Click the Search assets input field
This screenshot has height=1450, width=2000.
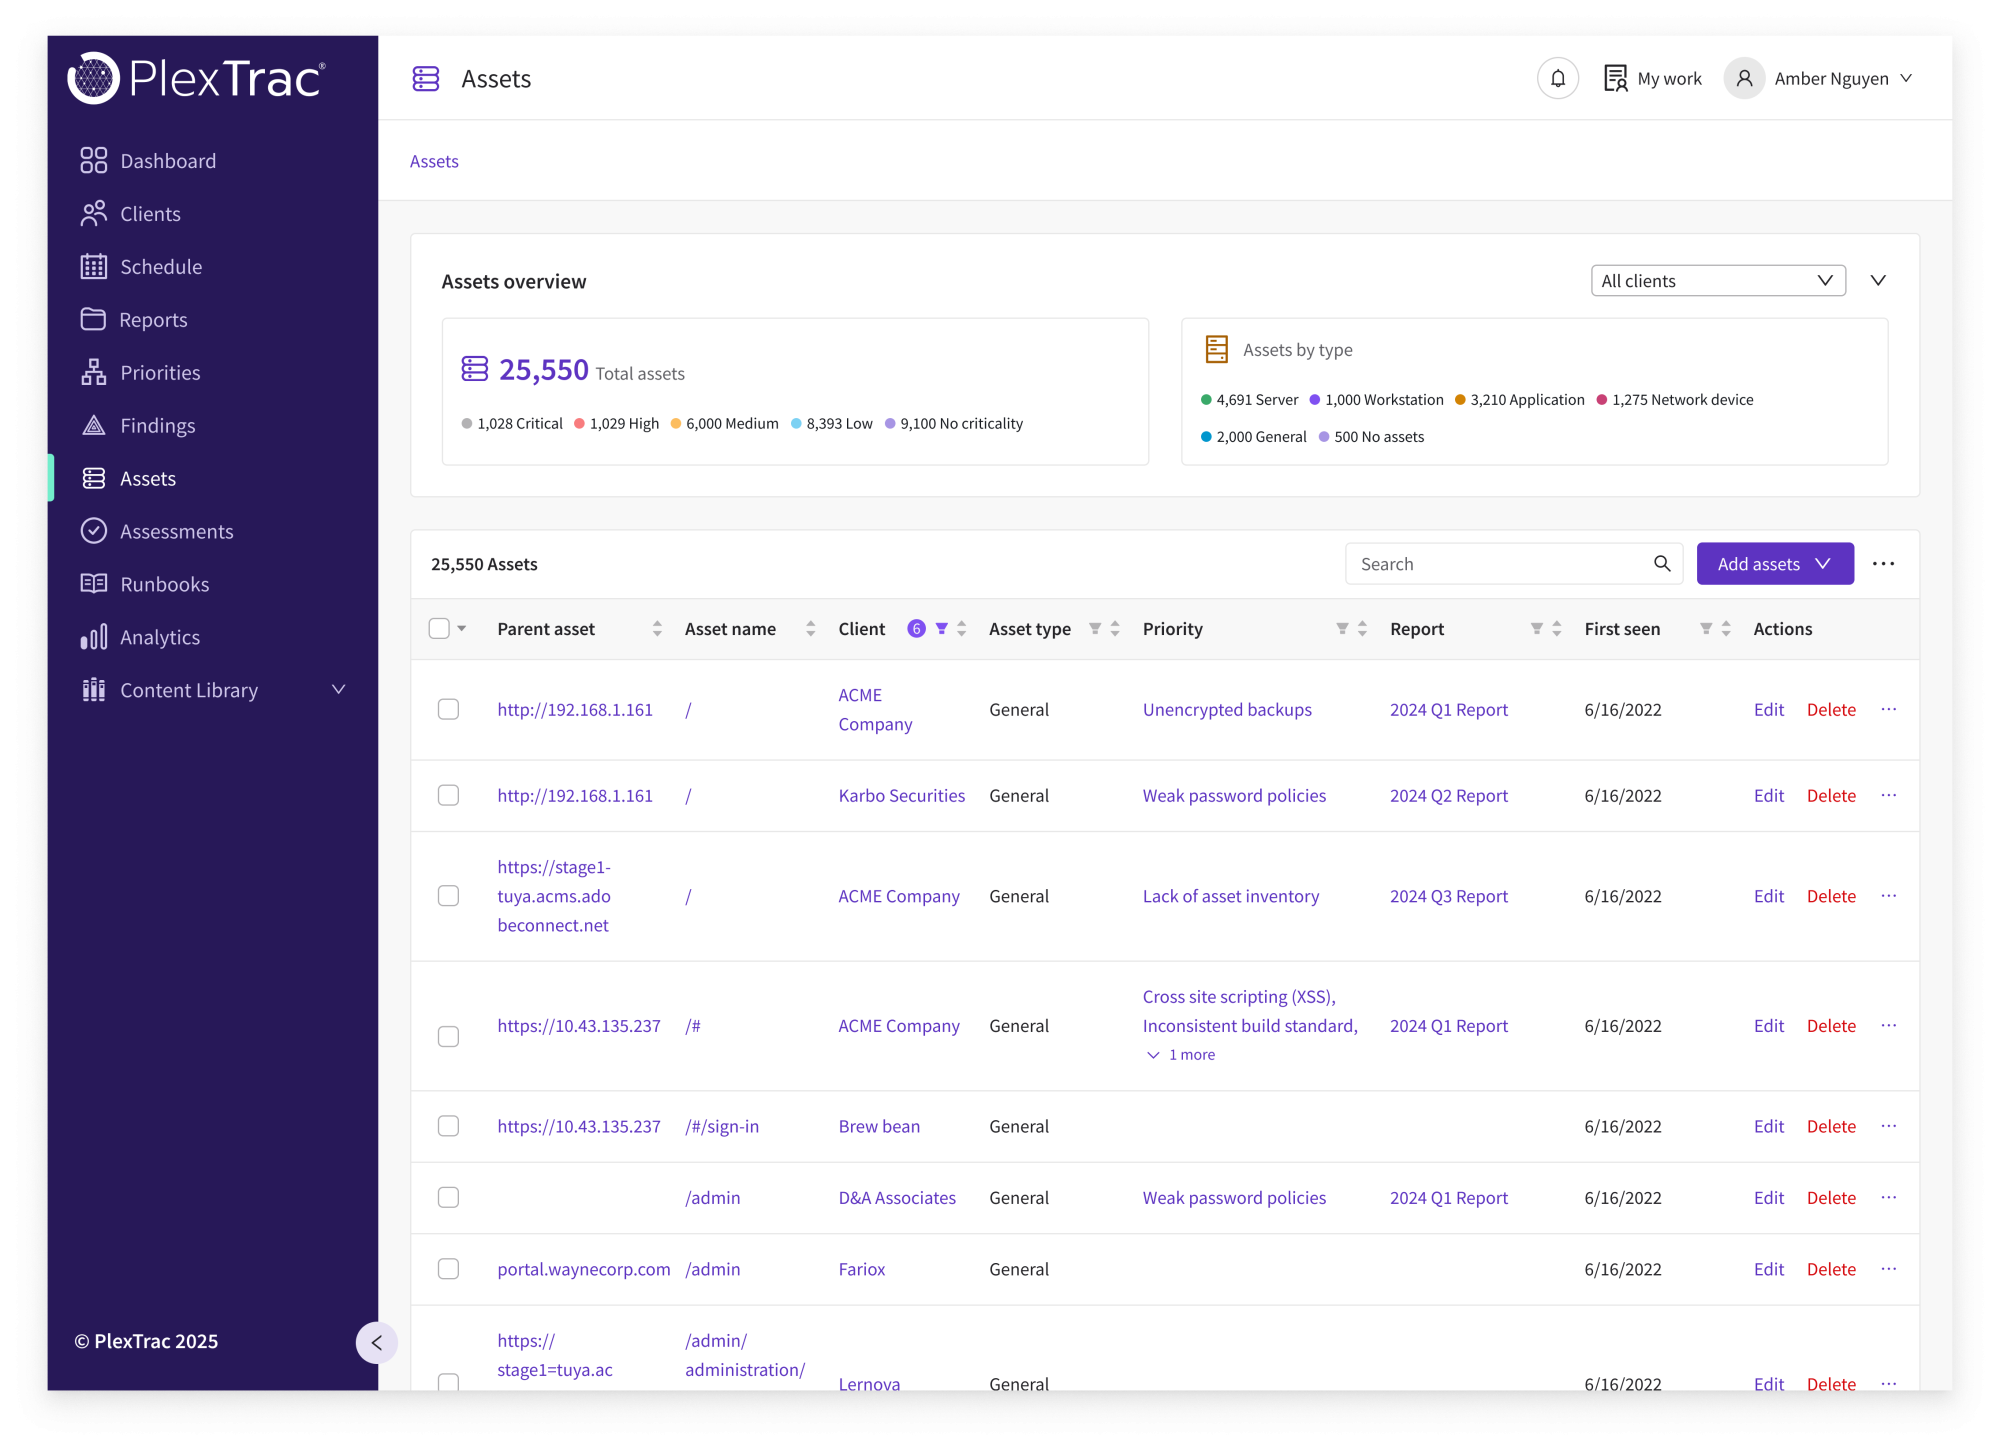click(x=1514, y=564)
